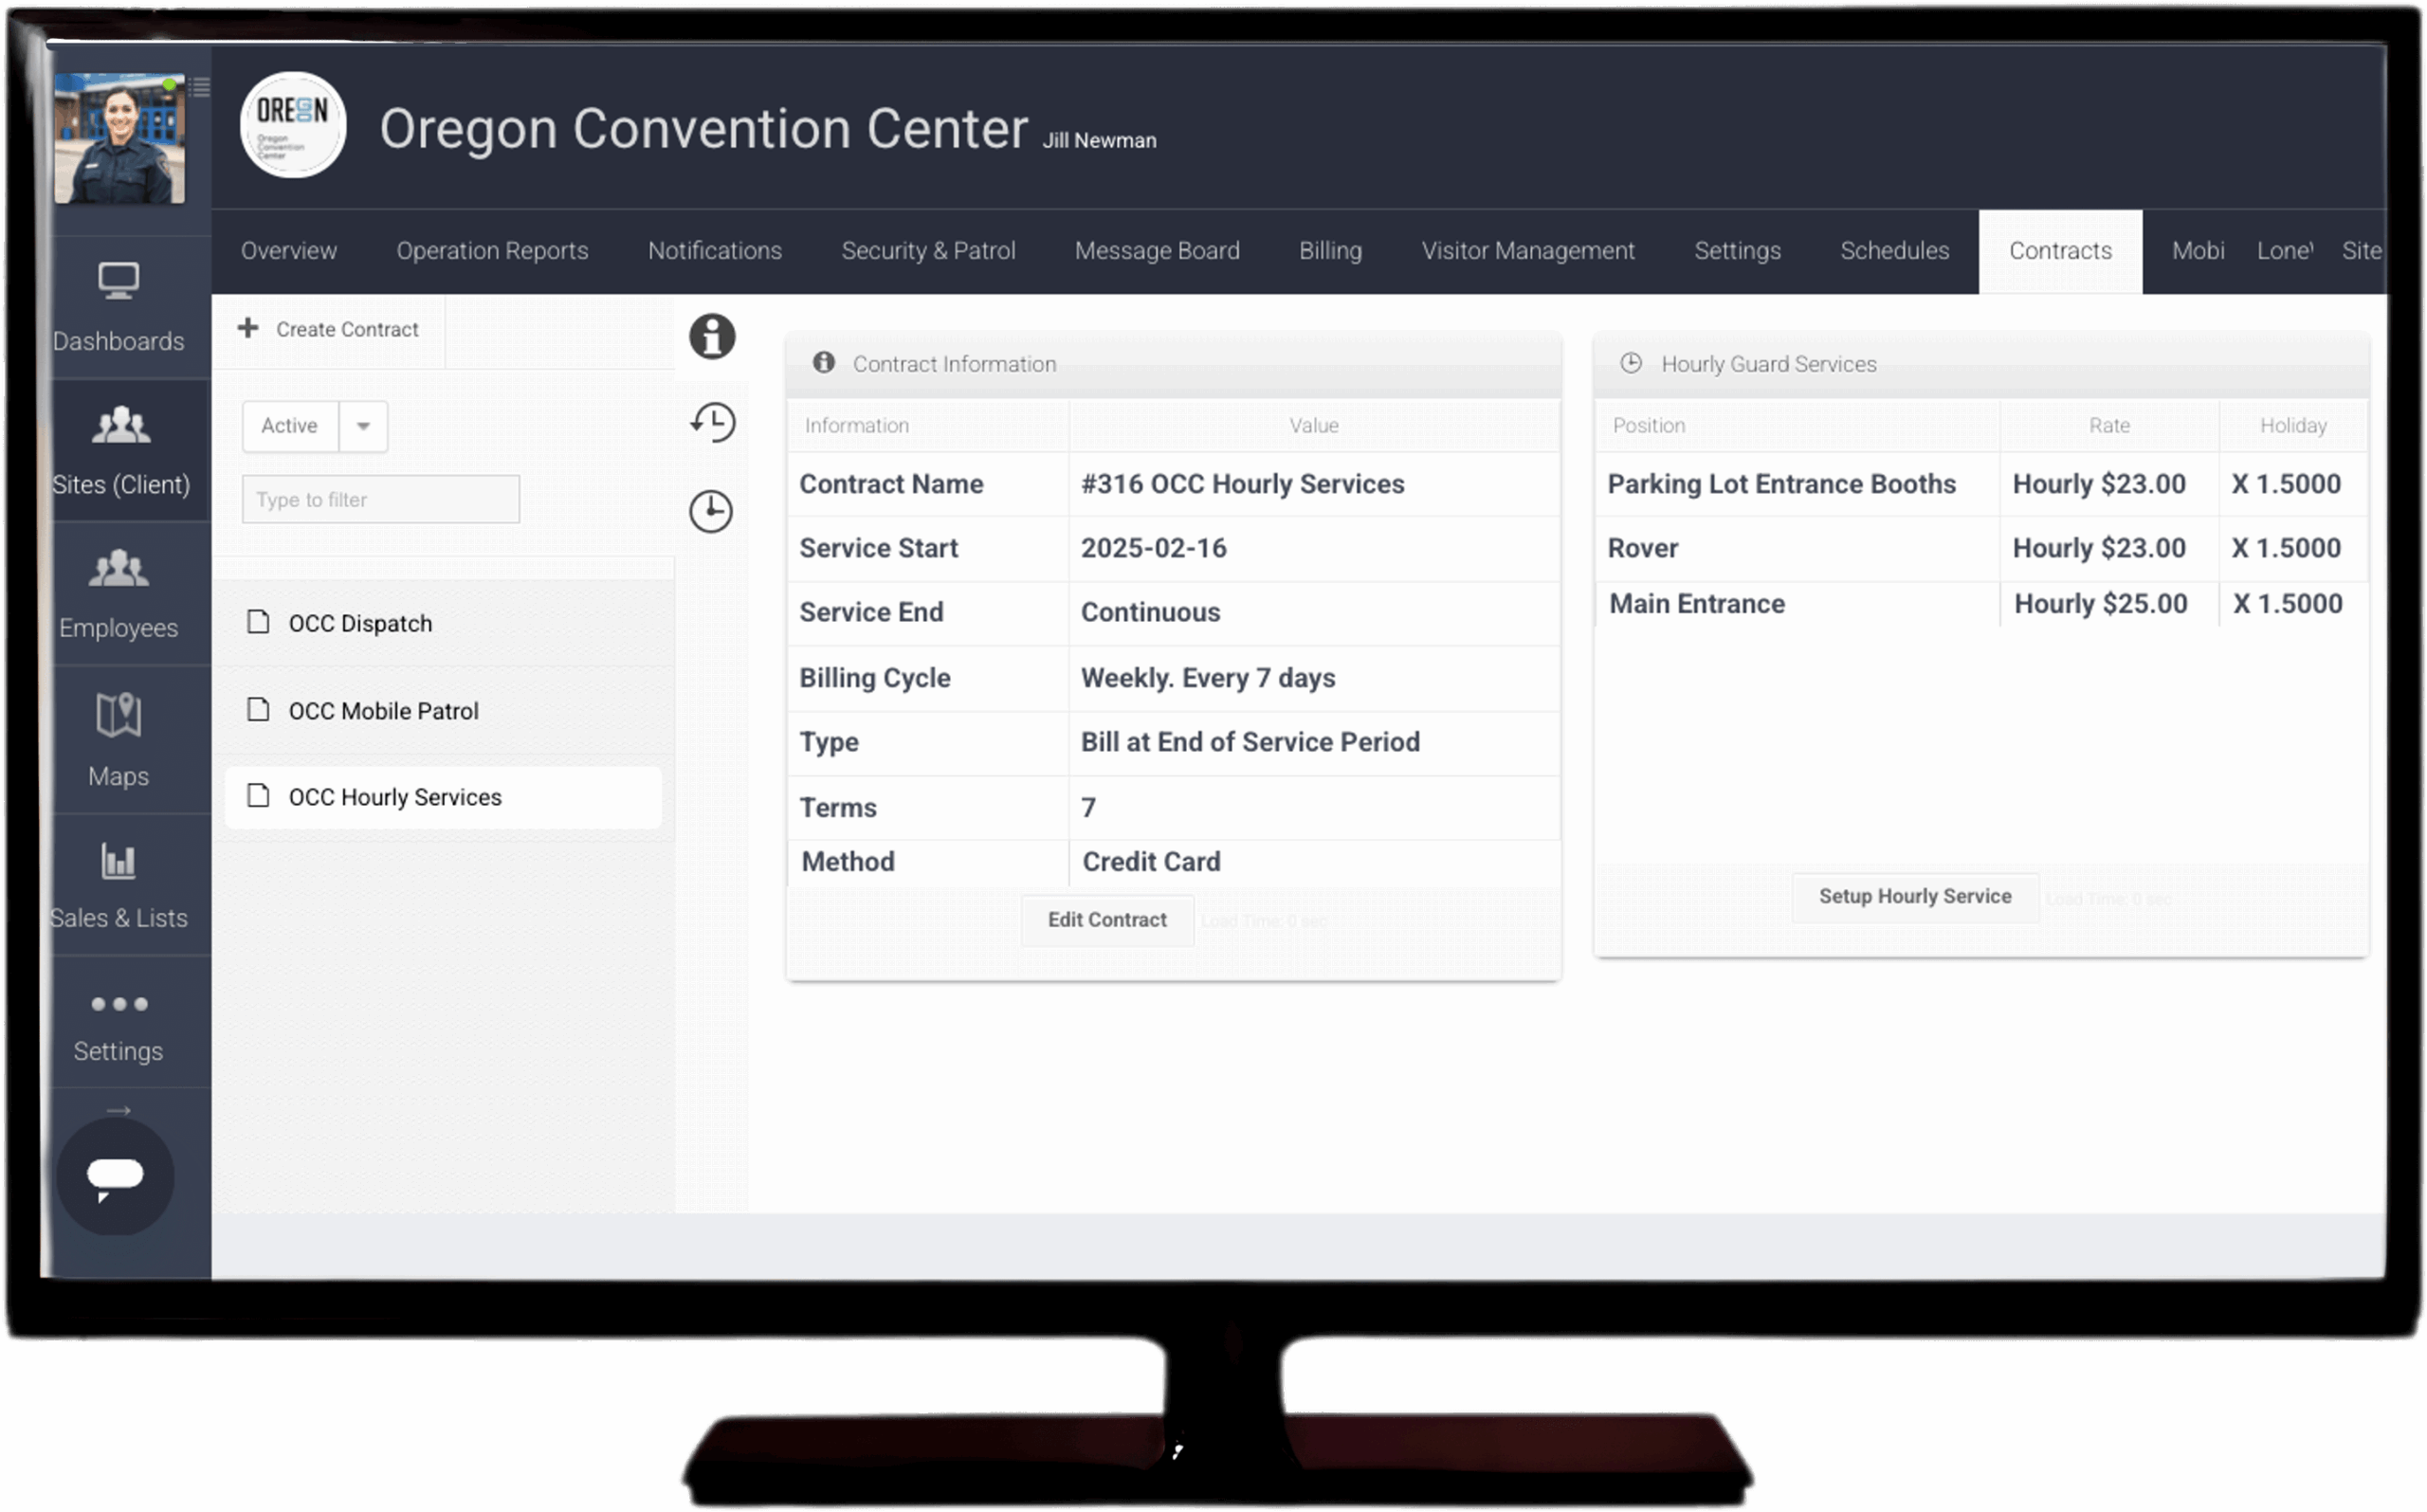This screenshot has height=1512, width=2427.
Task: Click the Holiday column header
Action: (x=2293, y=425)
